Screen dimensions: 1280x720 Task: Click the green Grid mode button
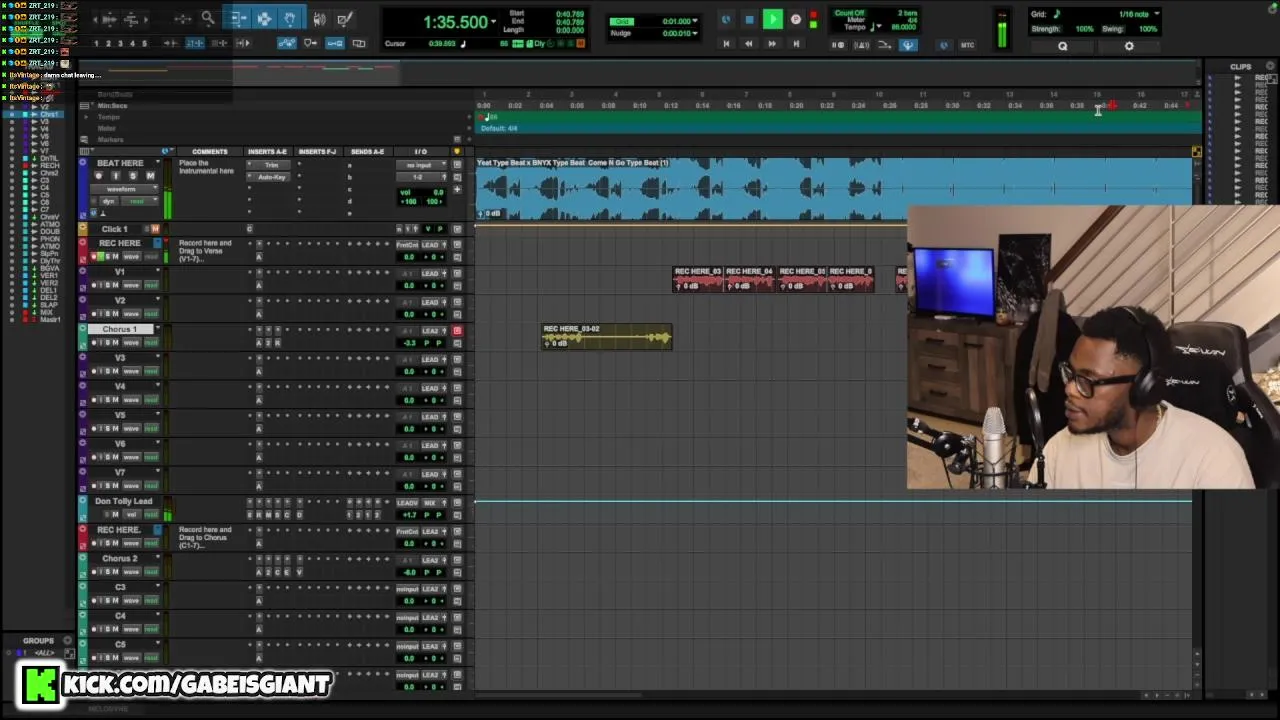(x=622, y=21)
